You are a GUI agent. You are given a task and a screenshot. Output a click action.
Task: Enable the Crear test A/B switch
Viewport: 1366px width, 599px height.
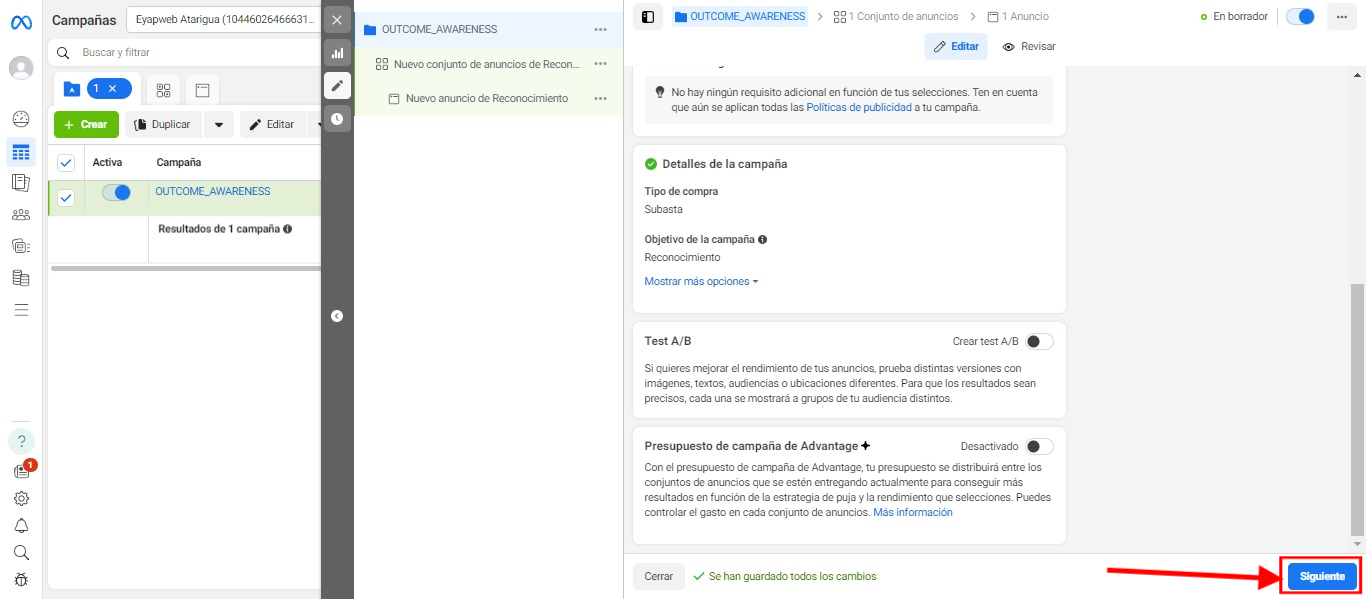(x=1039, y=342)
